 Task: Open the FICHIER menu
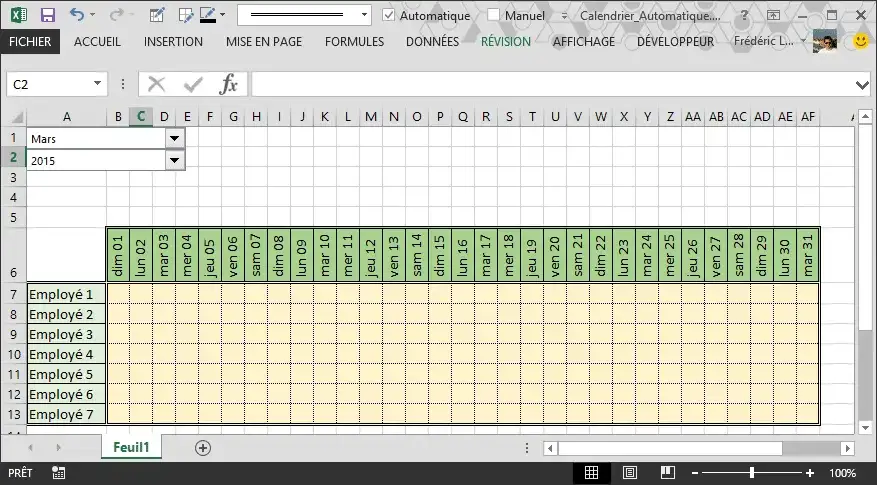30,42
